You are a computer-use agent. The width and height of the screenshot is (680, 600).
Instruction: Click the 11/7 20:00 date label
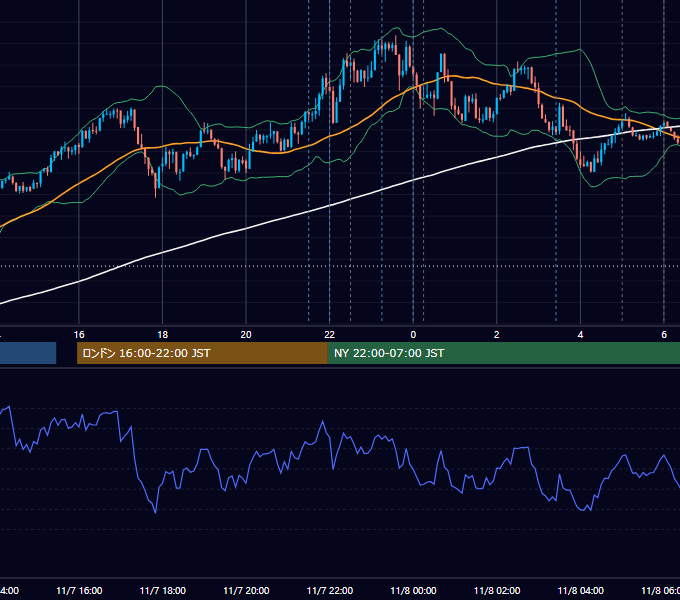point(246,590)
